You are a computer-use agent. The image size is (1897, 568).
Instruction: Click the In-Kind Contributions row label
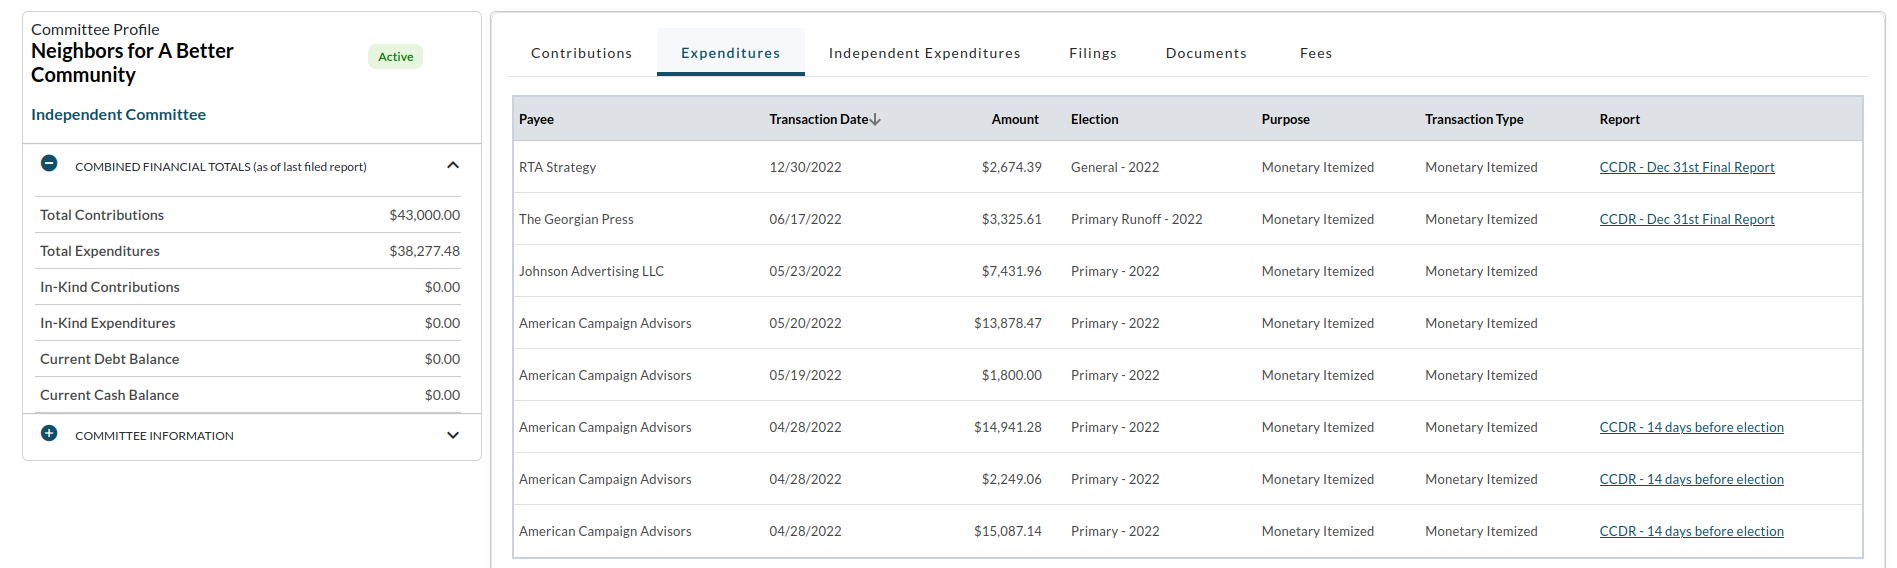110,287
